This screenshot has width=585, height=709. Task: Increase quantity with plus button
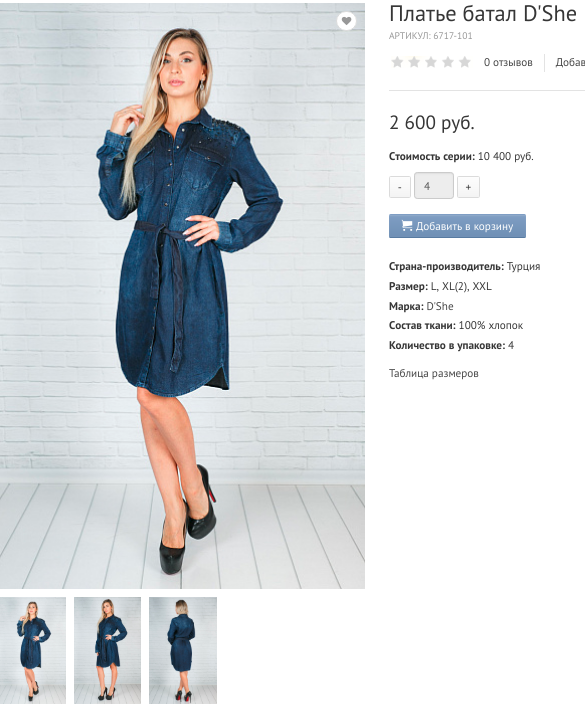468,187
